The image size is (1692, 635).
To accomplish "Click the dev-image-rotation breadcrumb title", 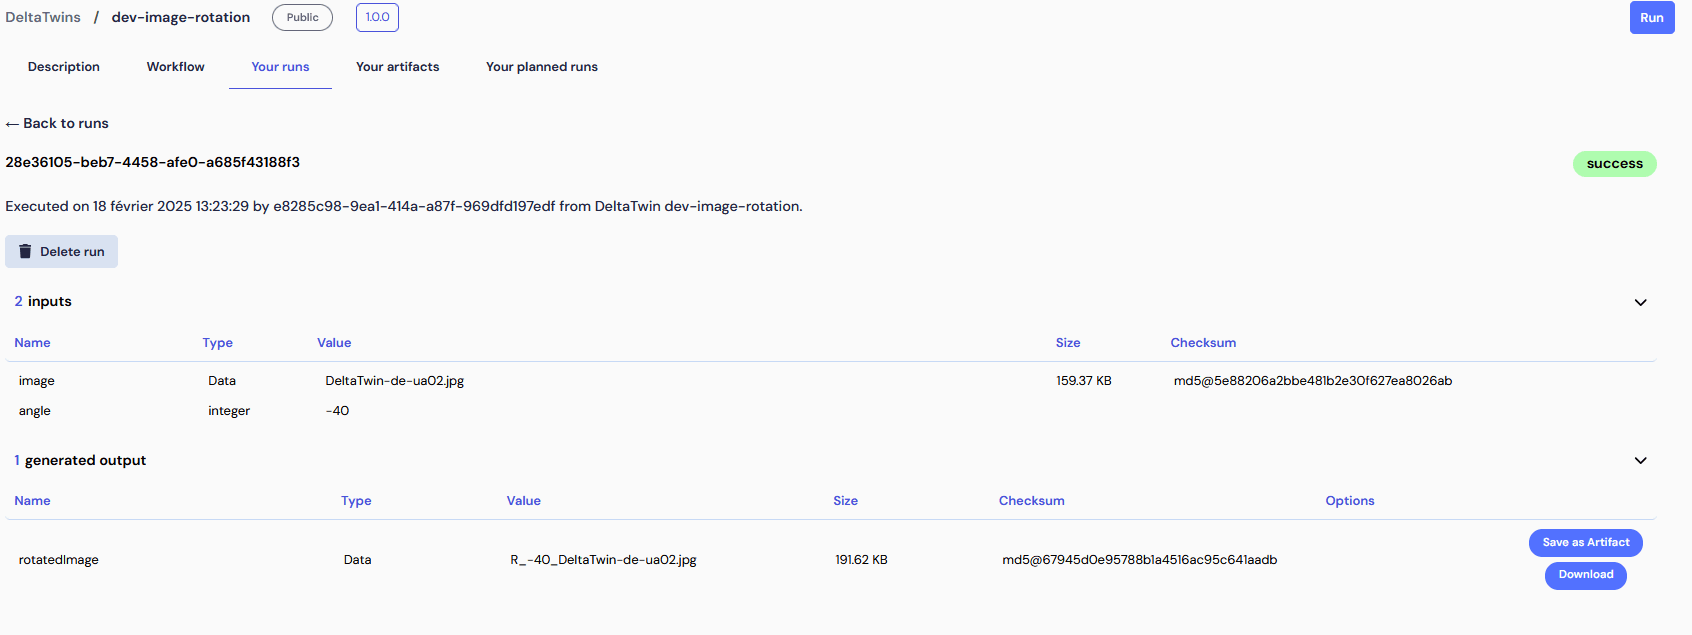I will 181,17.
